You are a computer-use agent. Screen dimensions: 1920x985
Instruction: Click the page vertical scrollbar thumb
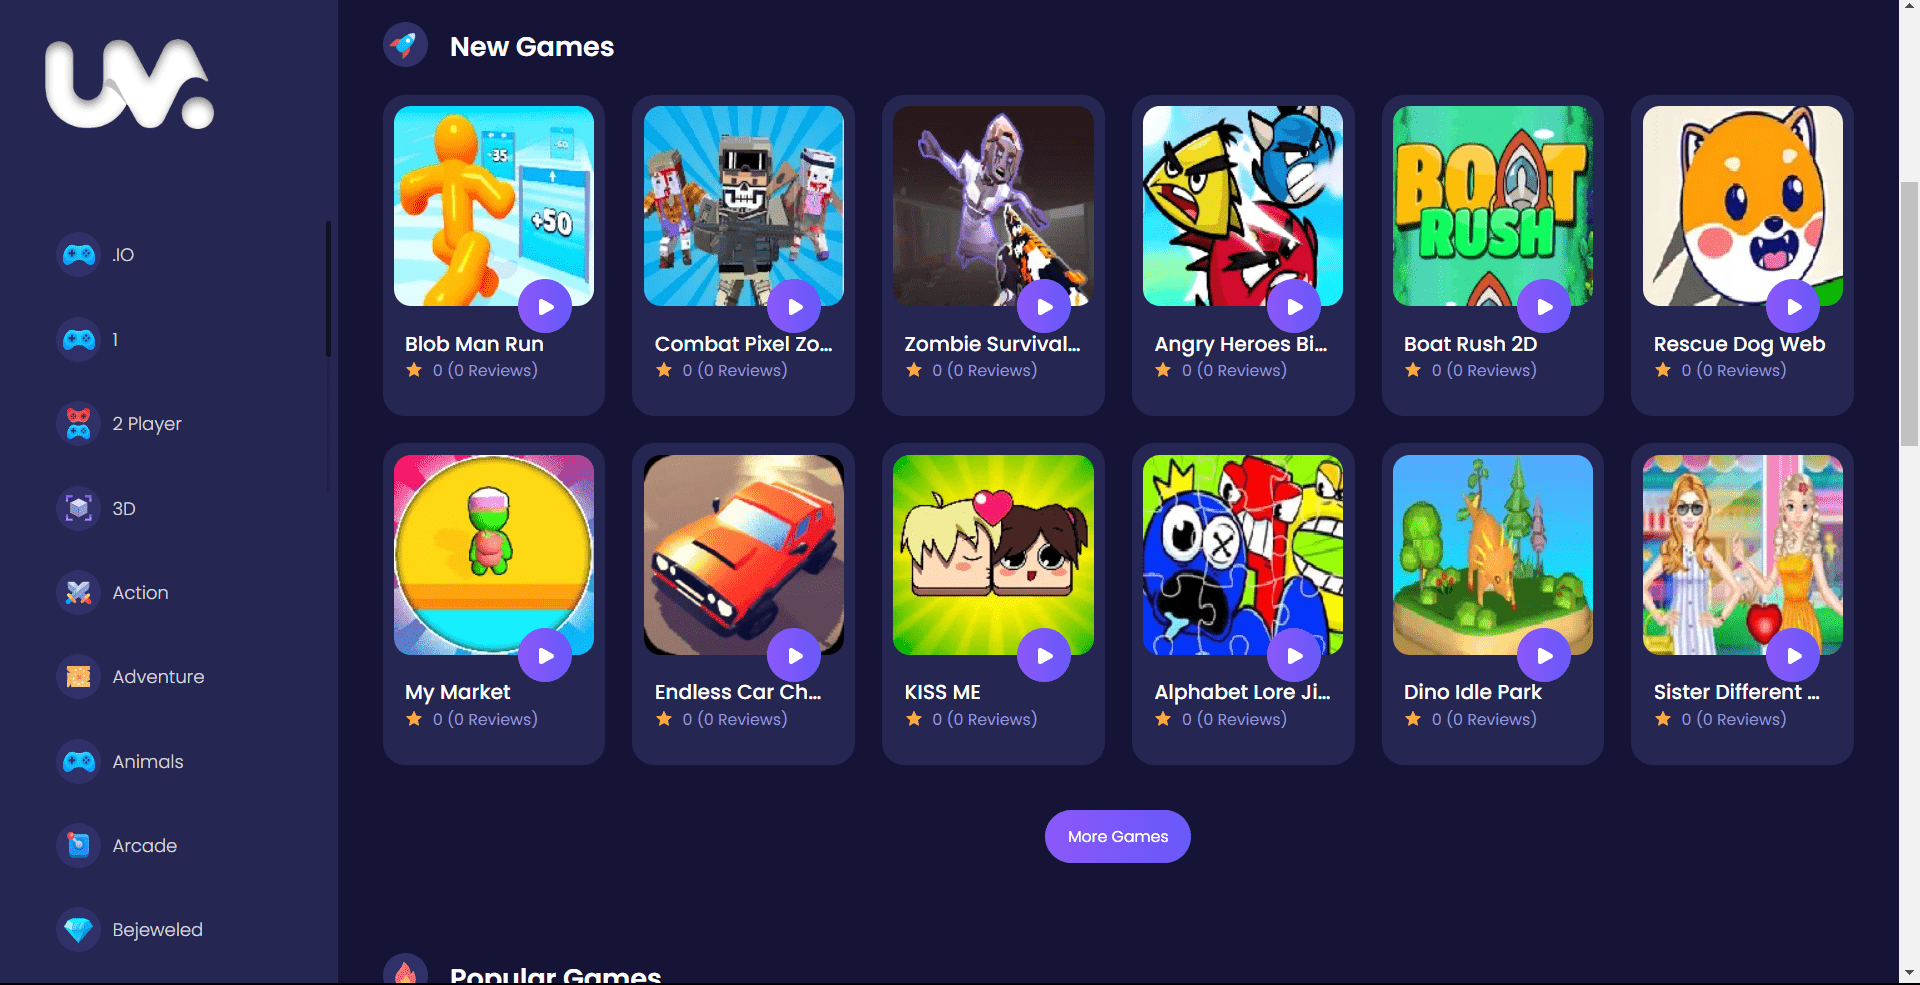coord(1909,313)
